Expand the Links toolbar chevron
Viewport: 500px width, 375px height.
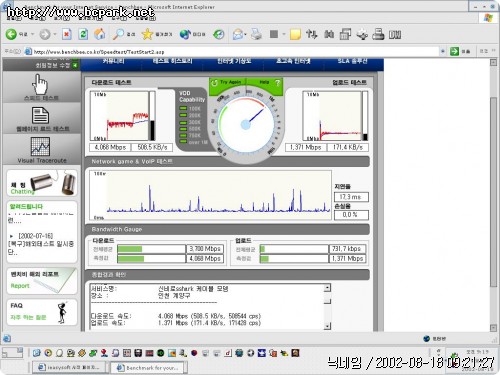(494, 51)
